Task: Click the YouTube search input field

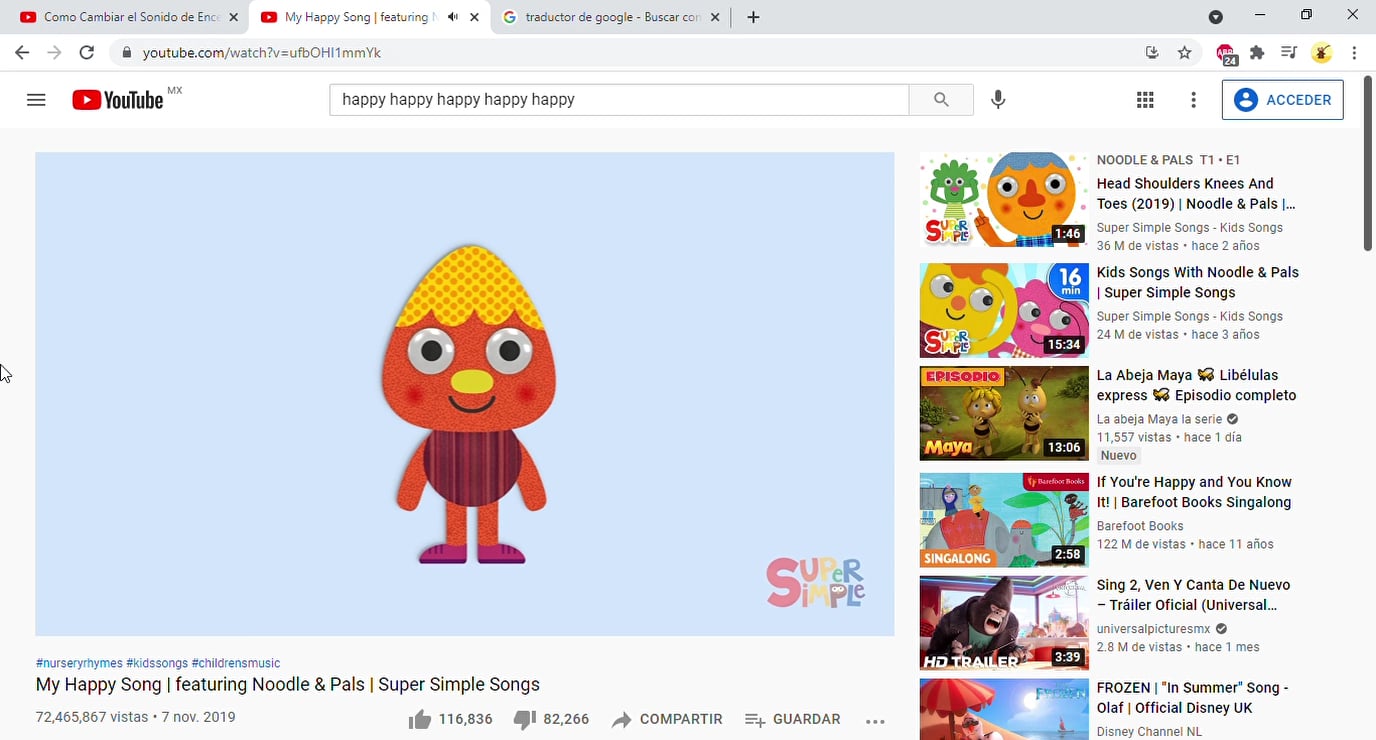Action: (619, 100)
